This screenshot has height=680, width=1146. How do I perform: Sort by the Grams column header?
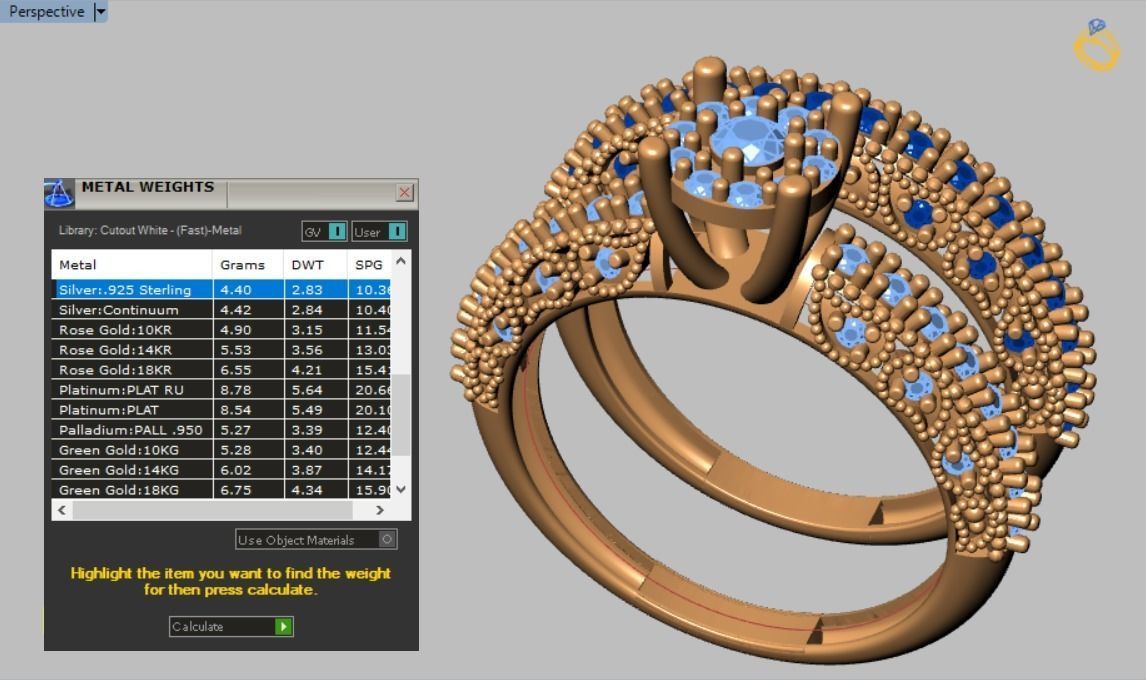click(248, 265)
